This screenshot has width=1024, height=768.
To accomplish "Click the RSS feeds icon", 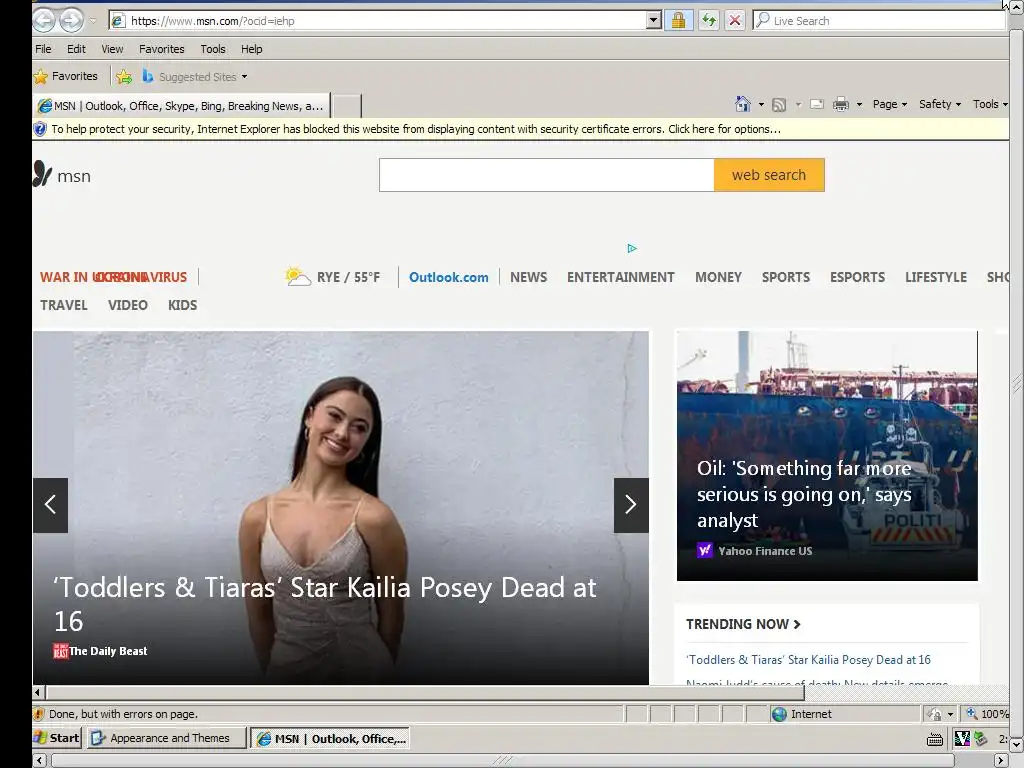I will click(778, 104).
